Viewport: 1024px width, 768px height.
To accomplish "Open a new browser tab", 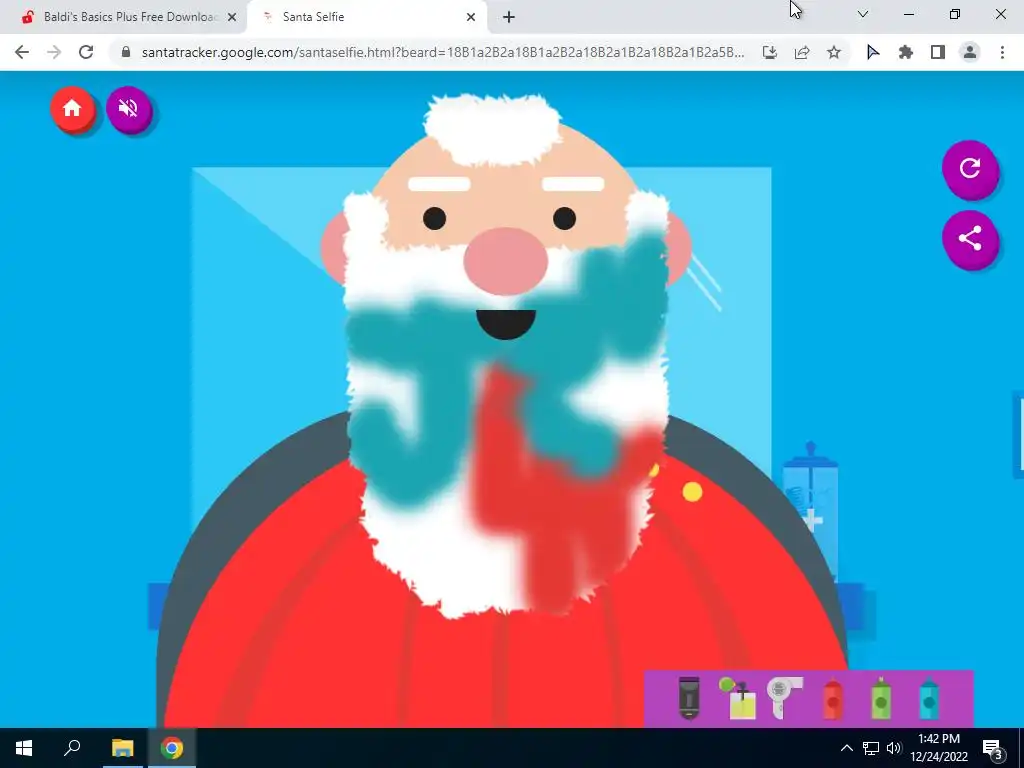I will (509, 17).
